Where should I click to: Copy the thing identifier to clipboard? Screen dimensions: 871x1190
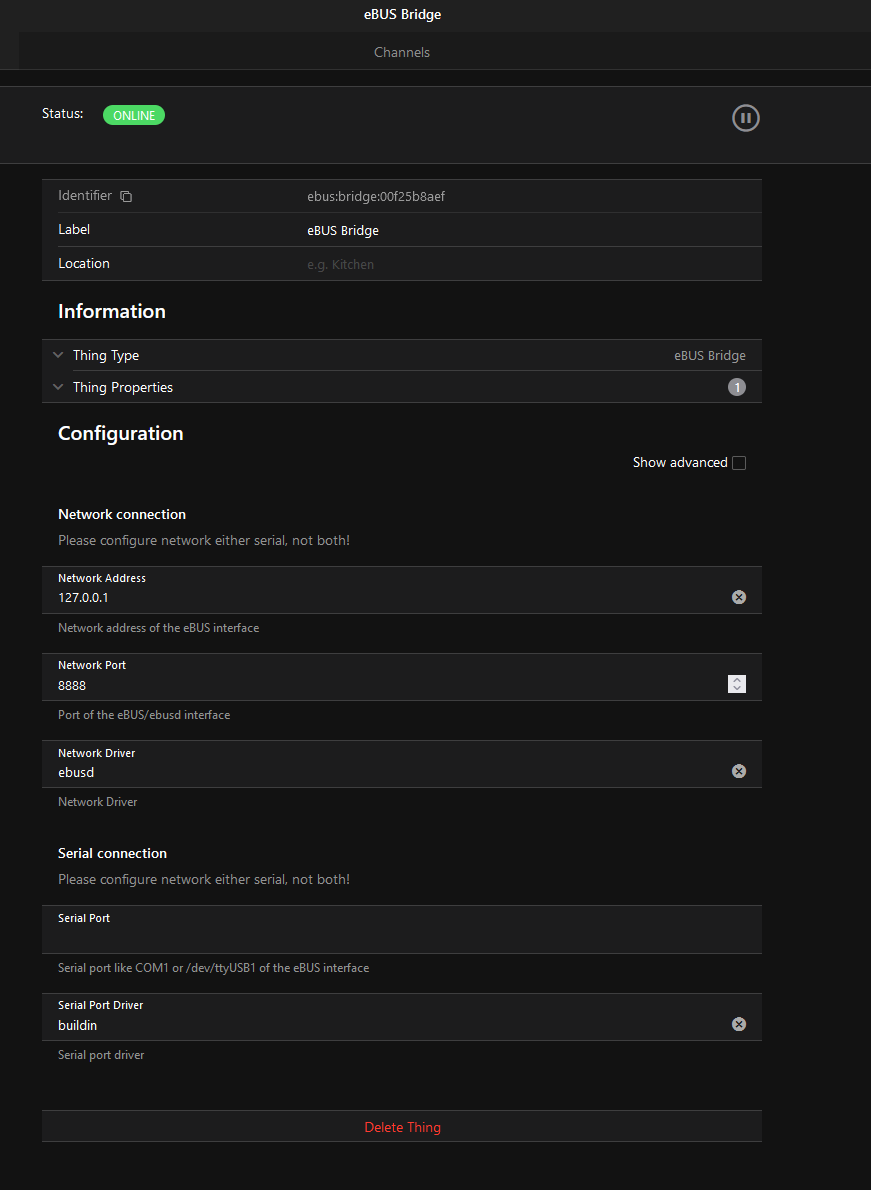pyautogui.click(x=126, y=197)
